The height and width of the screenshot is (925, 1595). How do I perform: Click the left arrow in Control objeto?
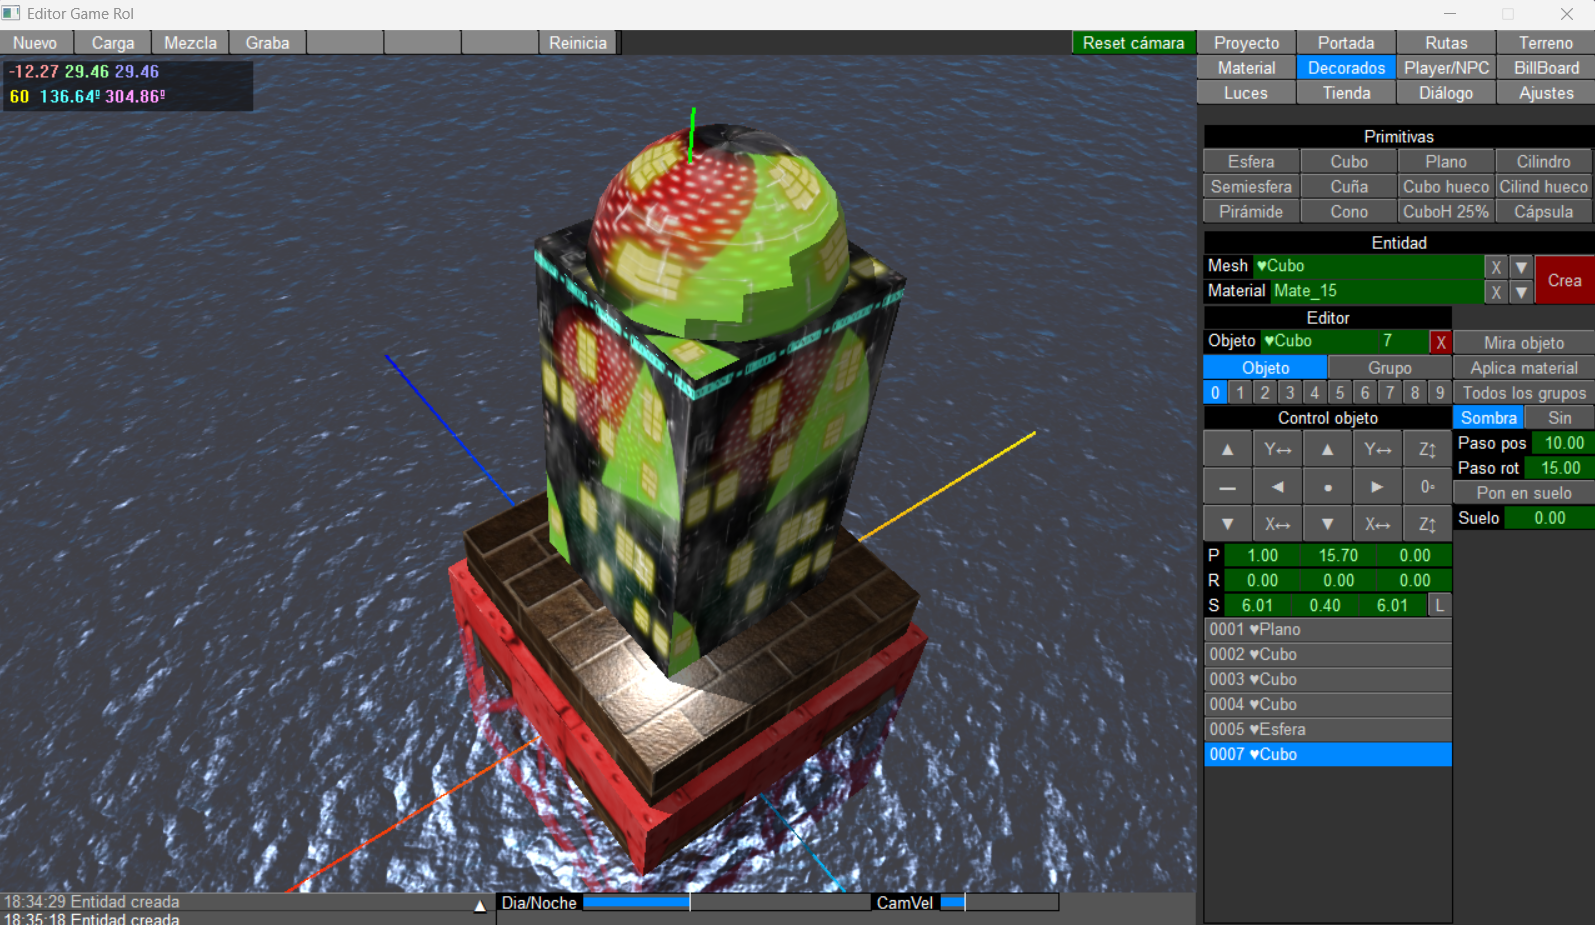coord(1277,487)
